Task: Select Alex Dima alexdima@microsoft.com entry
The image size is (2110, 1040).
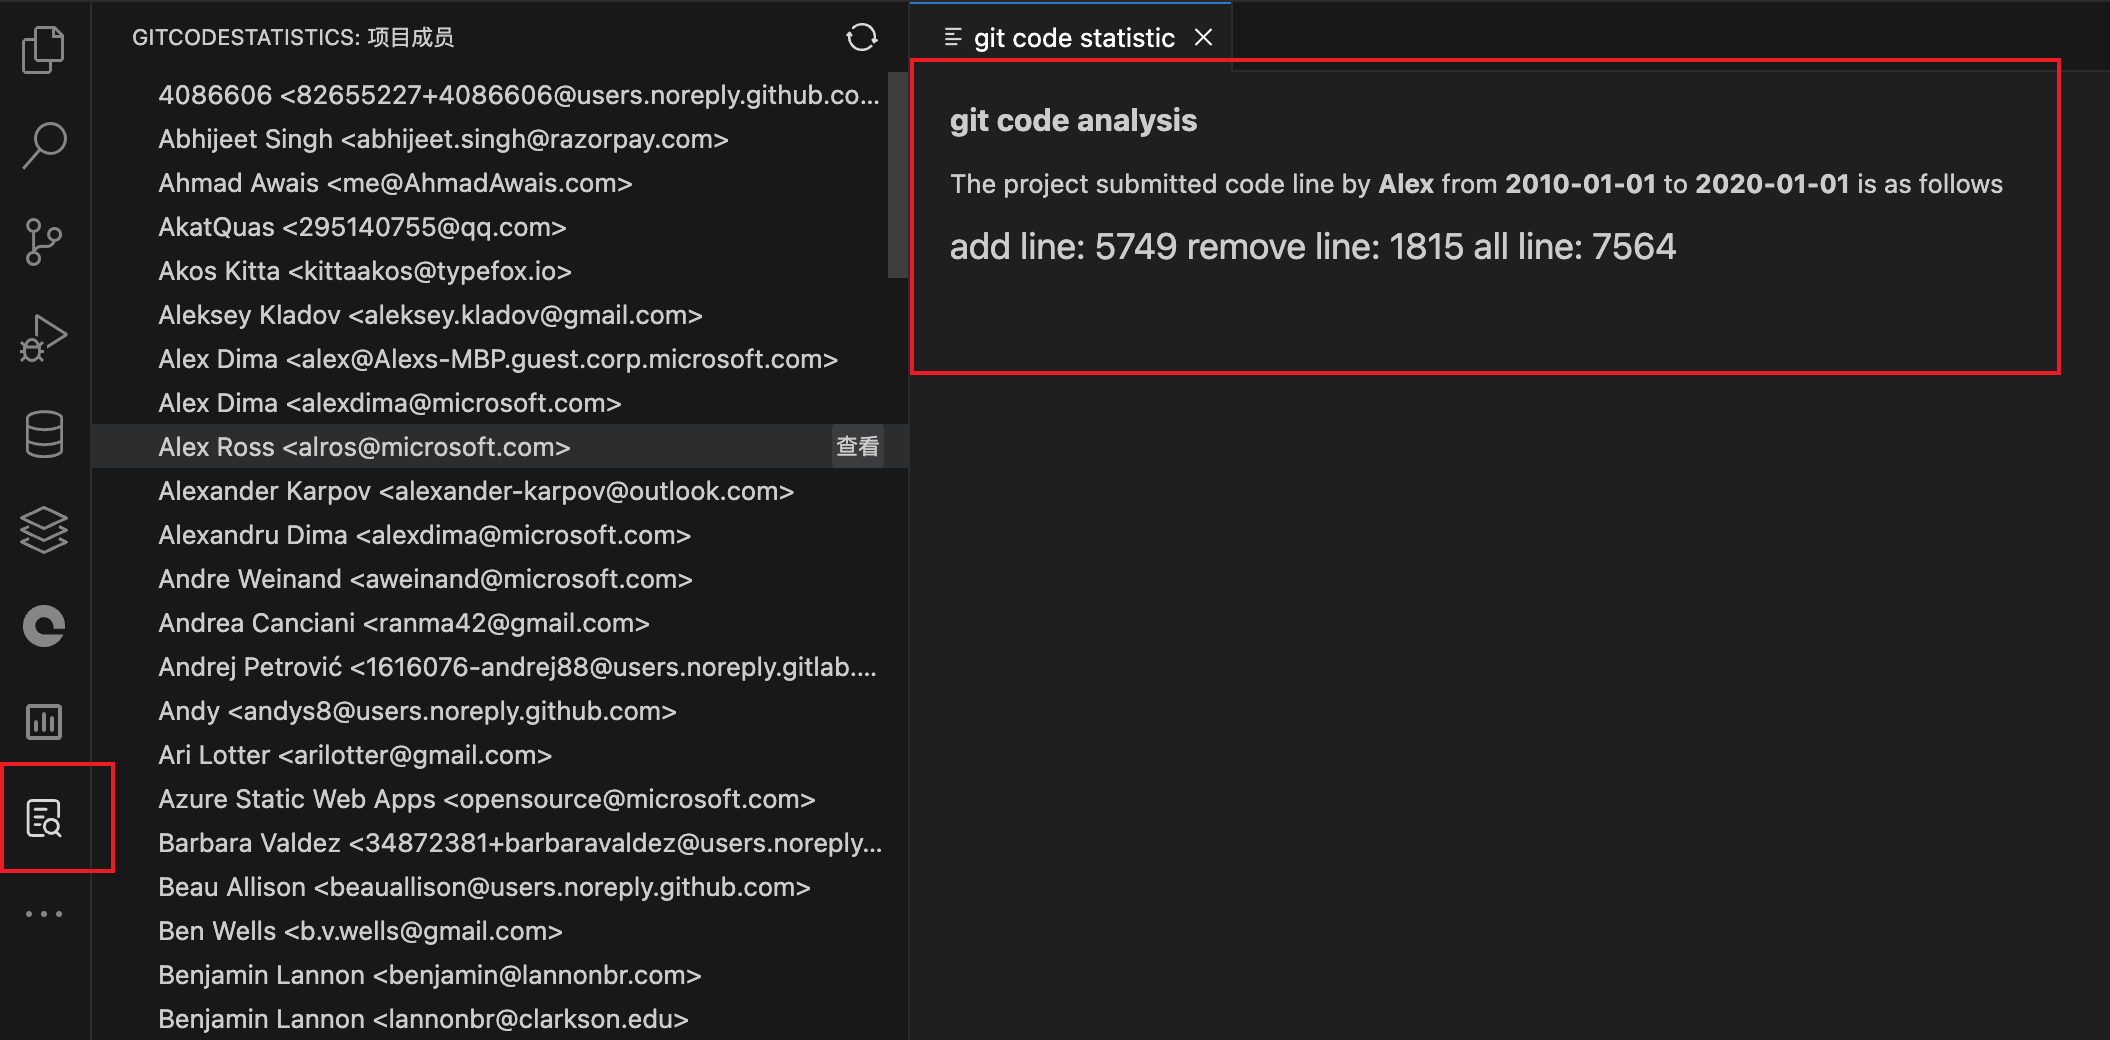Action: tap(389, 403)
